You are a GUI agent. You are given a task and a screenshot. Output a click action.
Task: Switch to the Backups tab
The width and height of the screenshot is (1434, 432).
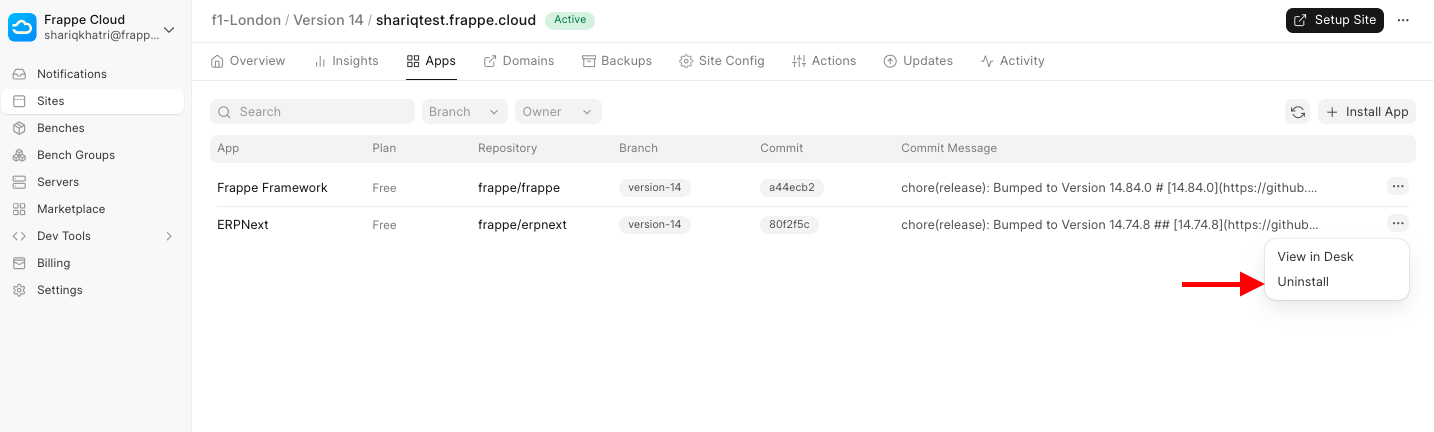[x=617, y=61]
